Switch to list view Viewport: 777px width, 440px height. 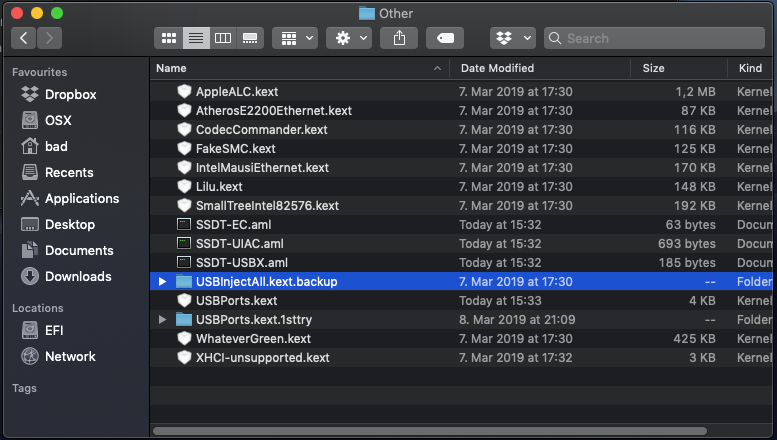click(x=196, y=38)
